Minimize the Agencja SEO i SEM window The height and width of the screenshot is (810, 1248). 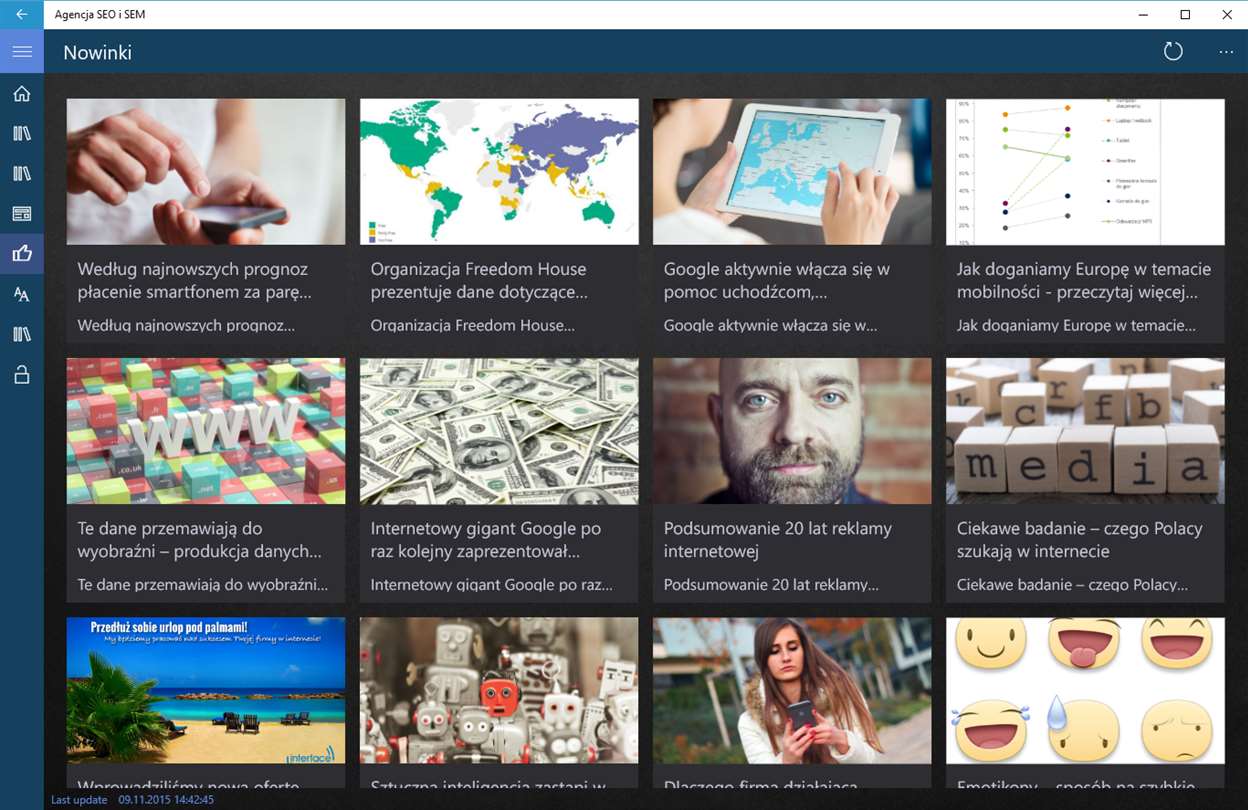coord(1143,14)
